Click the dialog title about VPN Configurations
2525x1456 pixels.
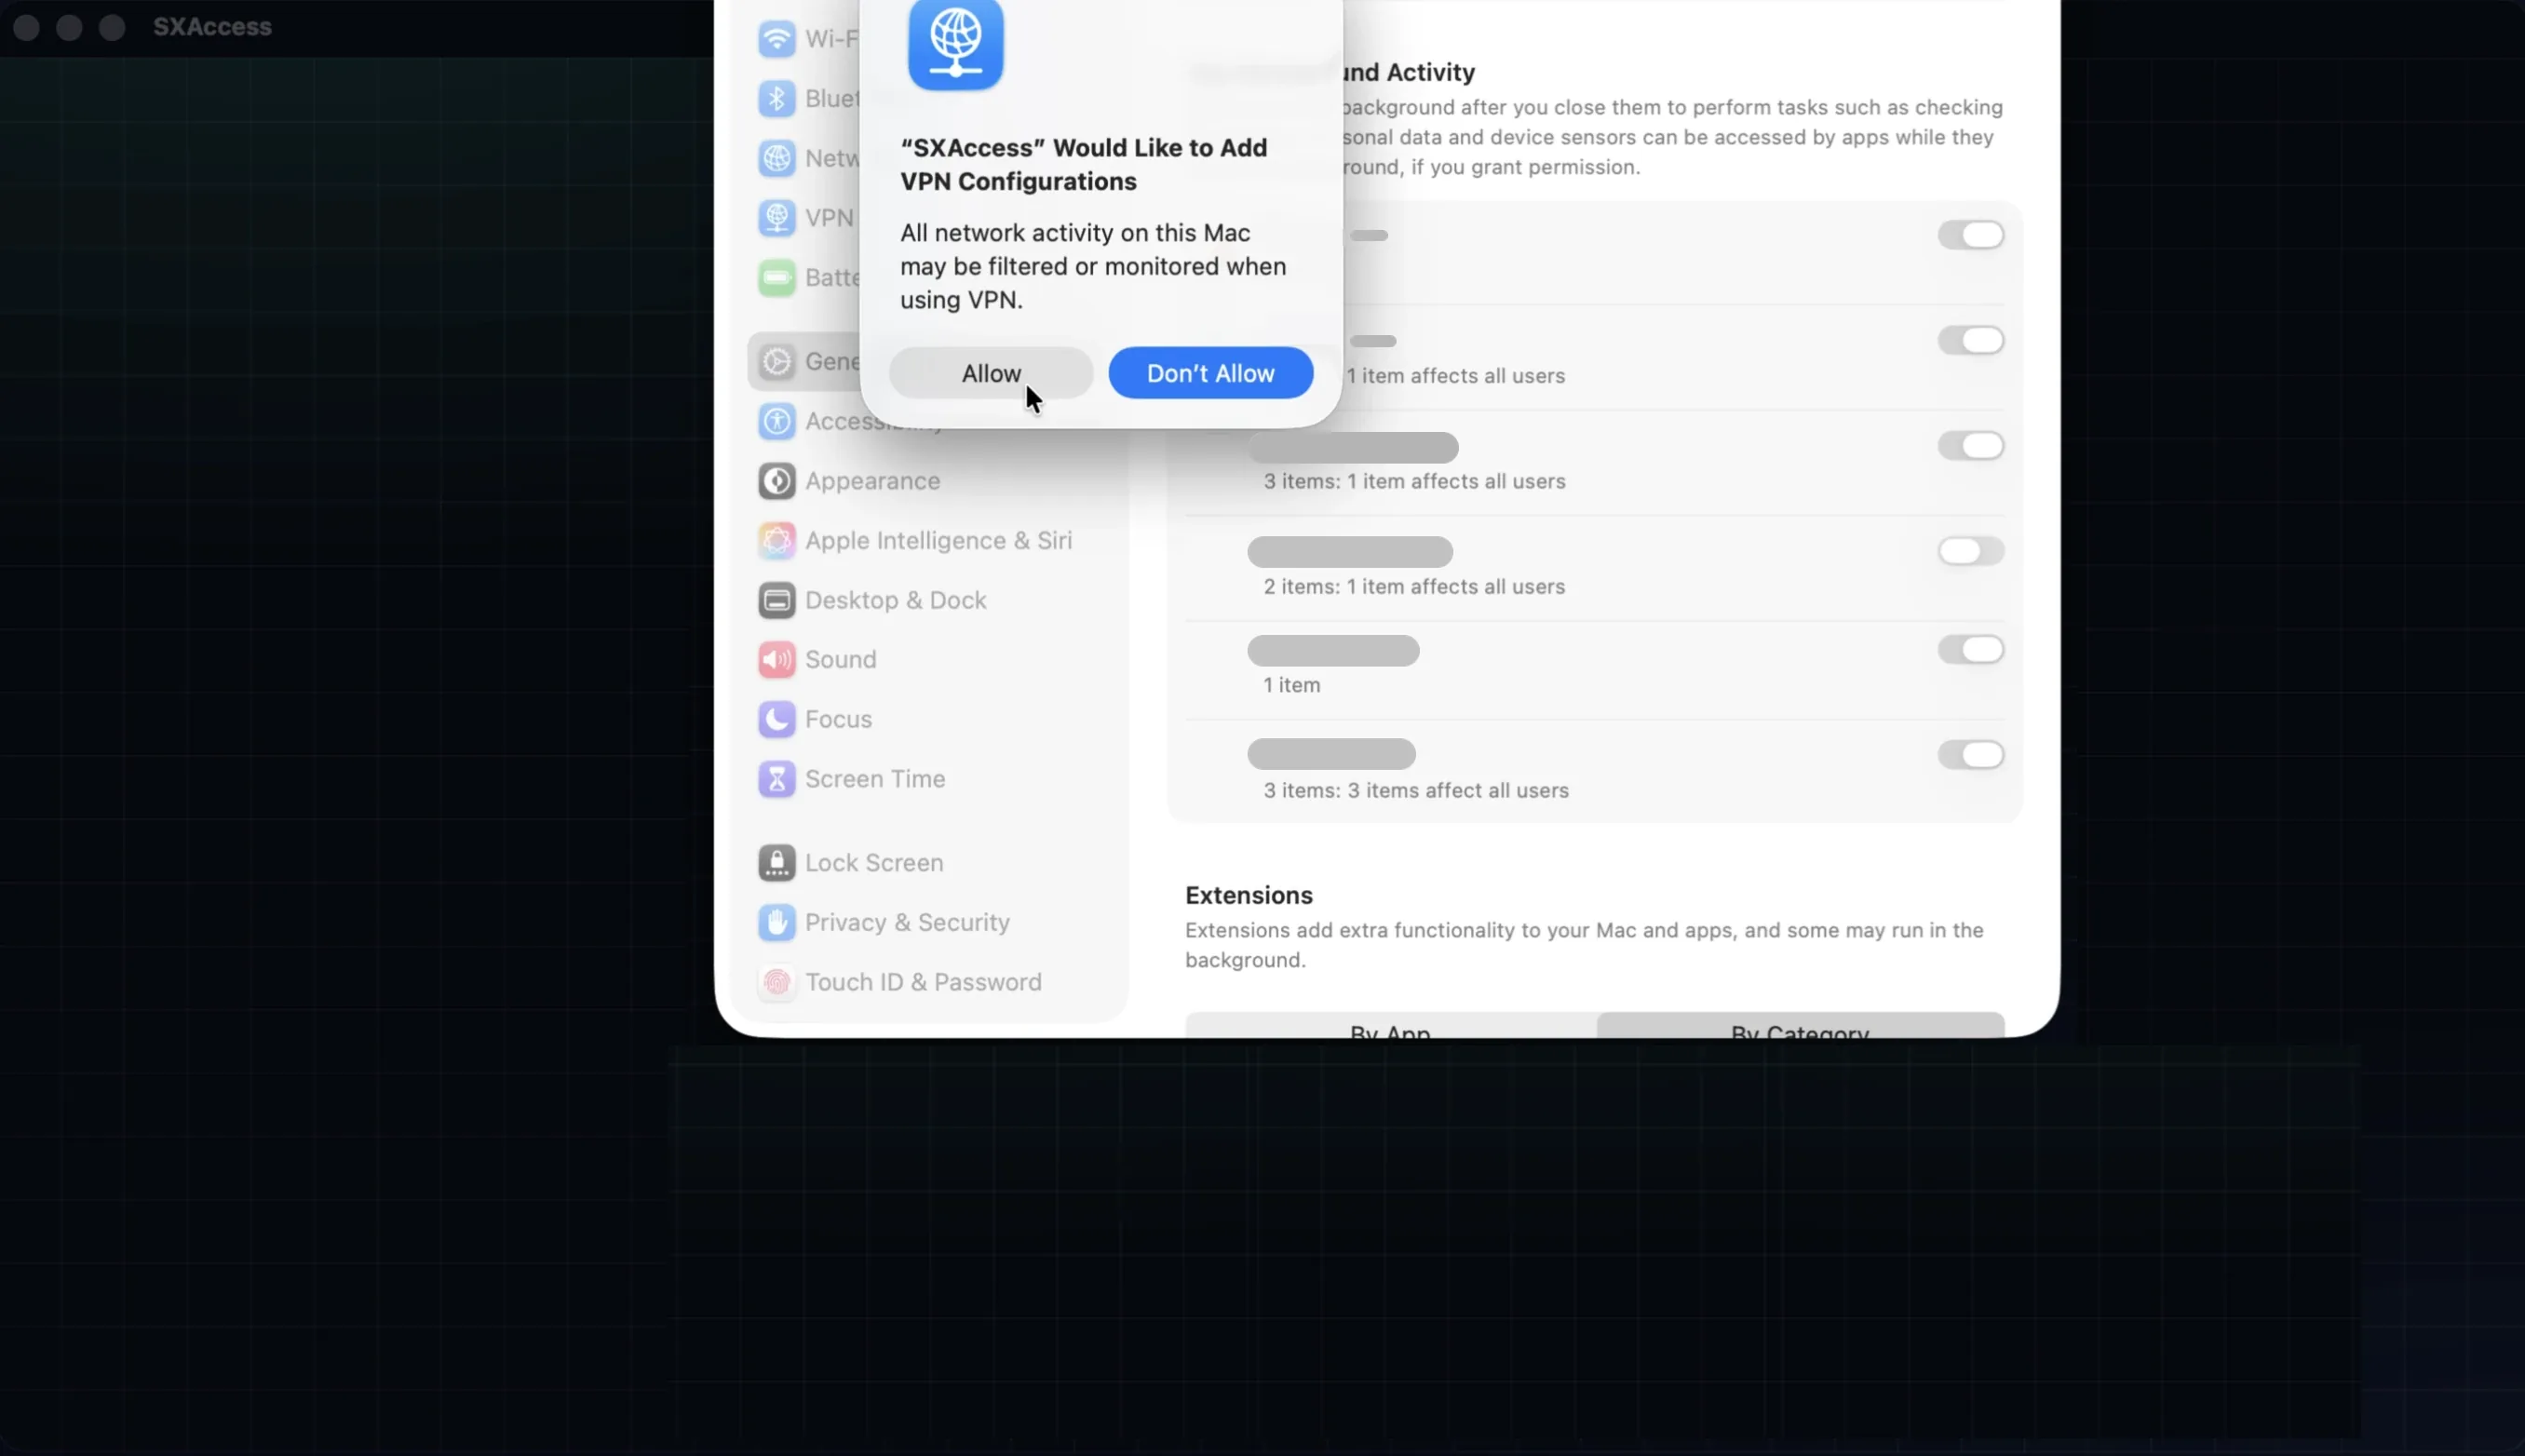pos(1084,164)
